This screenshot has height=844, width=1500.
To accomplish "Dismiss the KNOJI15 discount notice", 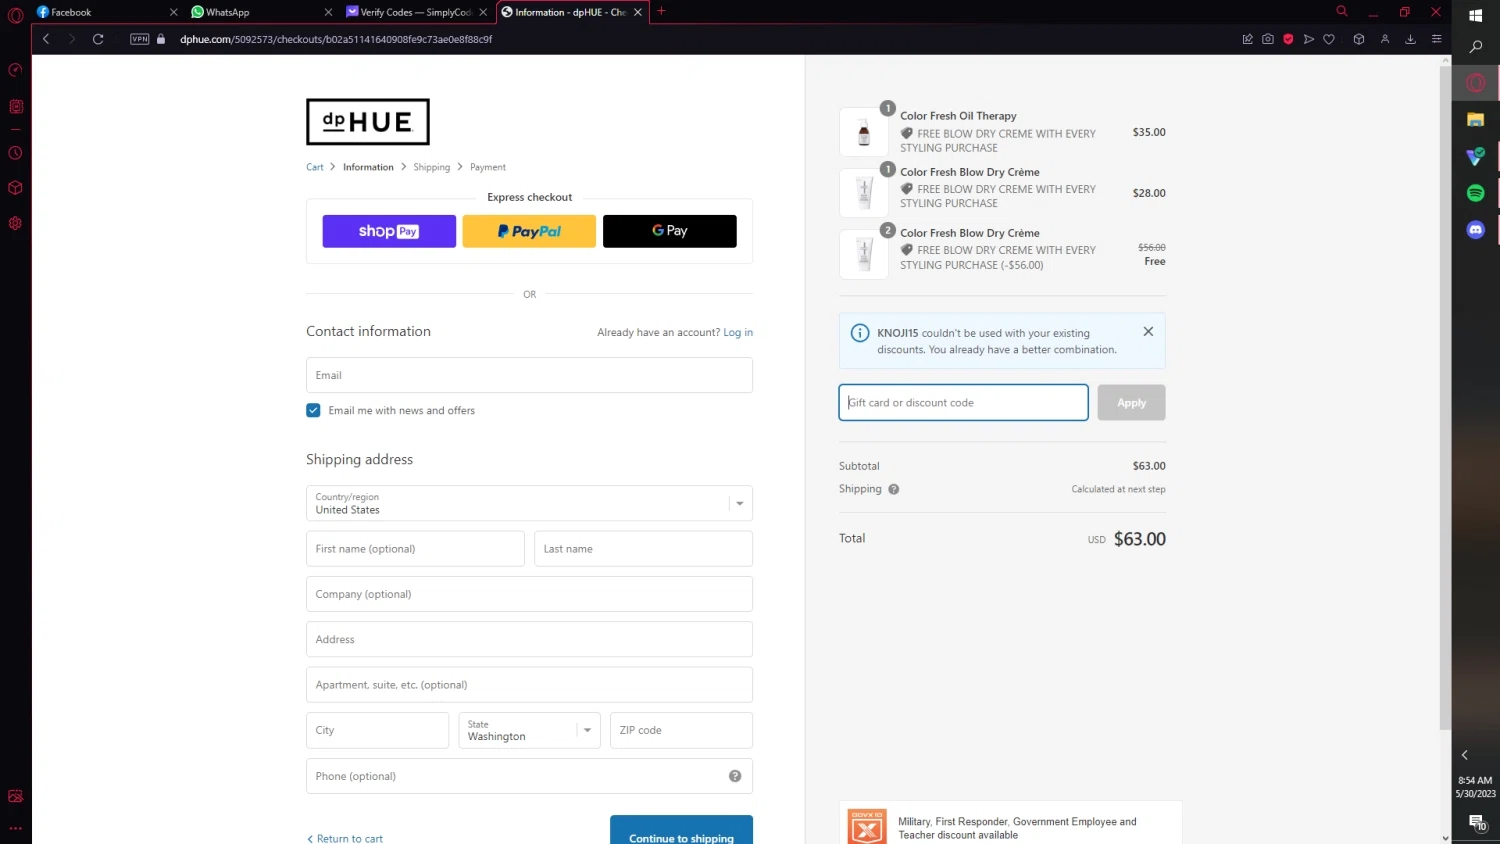I will click(1148, 331).
